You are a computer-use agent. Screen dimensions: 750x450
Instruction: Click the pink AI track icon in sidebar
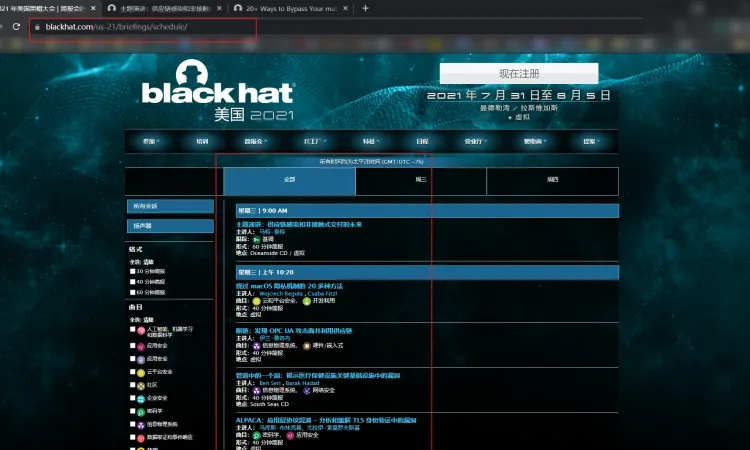point(141,330)
